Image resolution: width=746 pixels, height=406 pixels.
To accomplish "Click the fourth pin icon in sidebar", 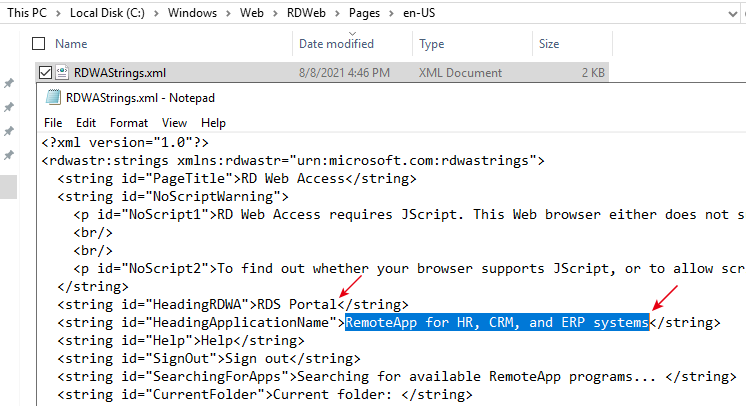I will click(x=9, y=155).
